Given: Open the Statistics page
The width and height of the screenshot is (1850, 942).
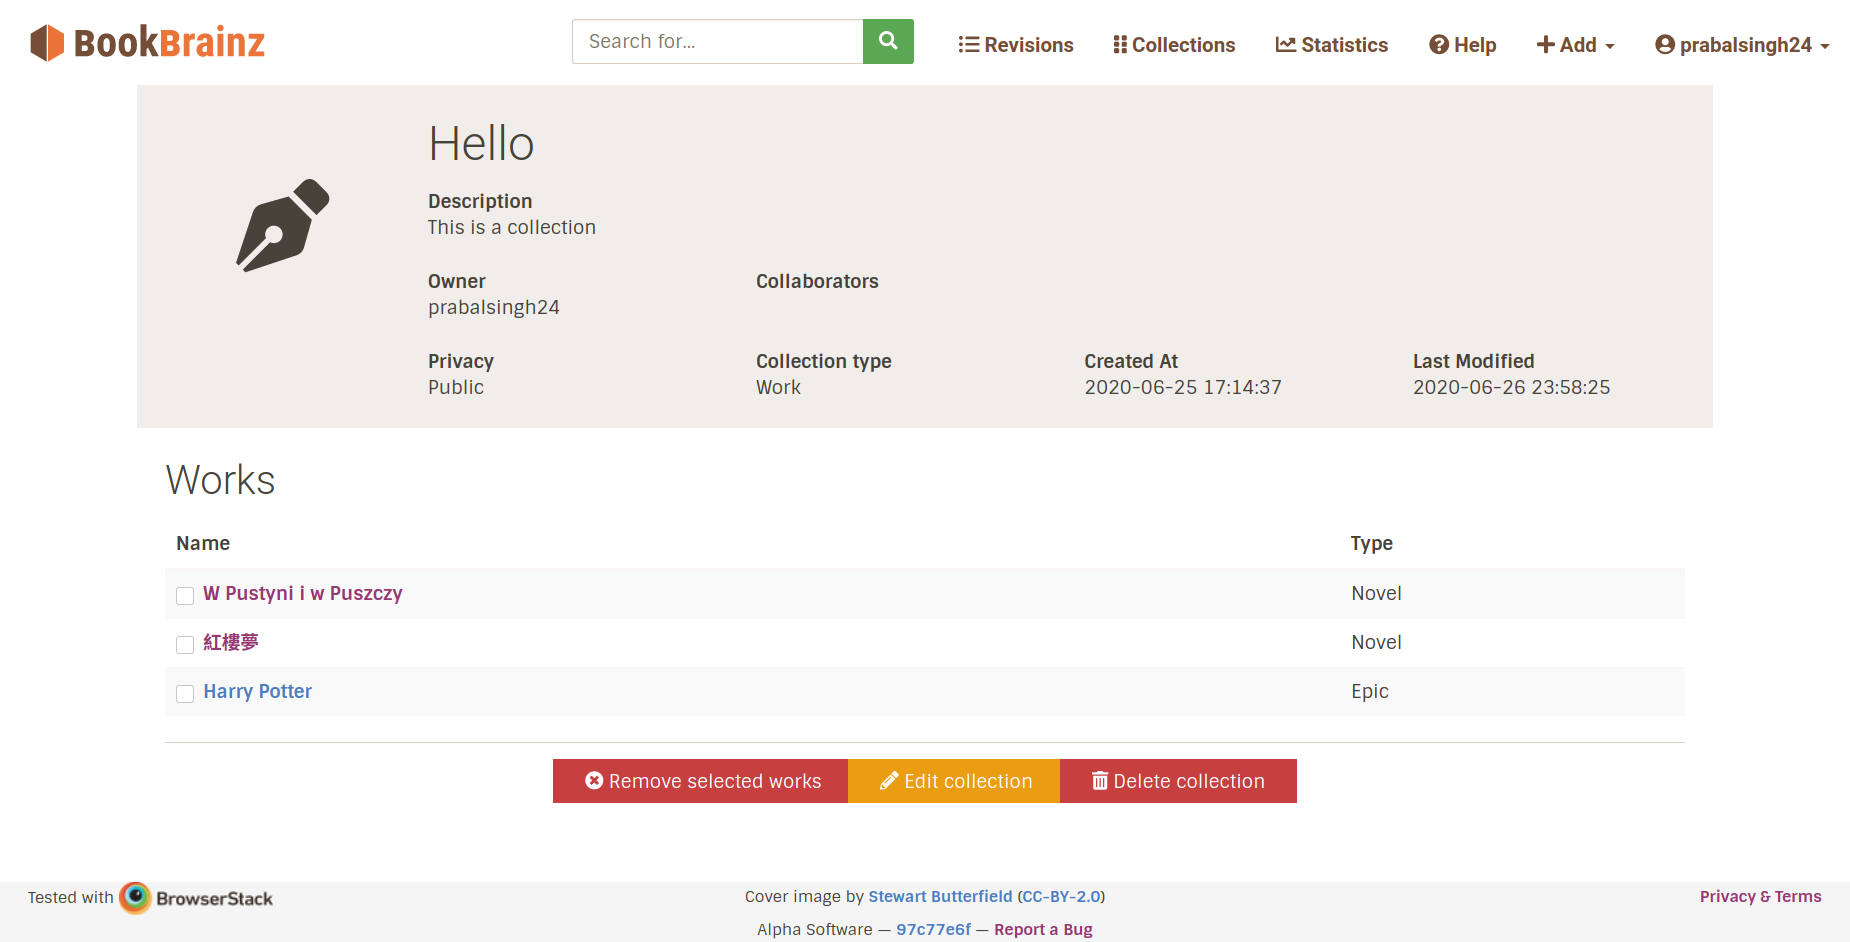Looking at the screenshot, I should tap(1331, 45).
